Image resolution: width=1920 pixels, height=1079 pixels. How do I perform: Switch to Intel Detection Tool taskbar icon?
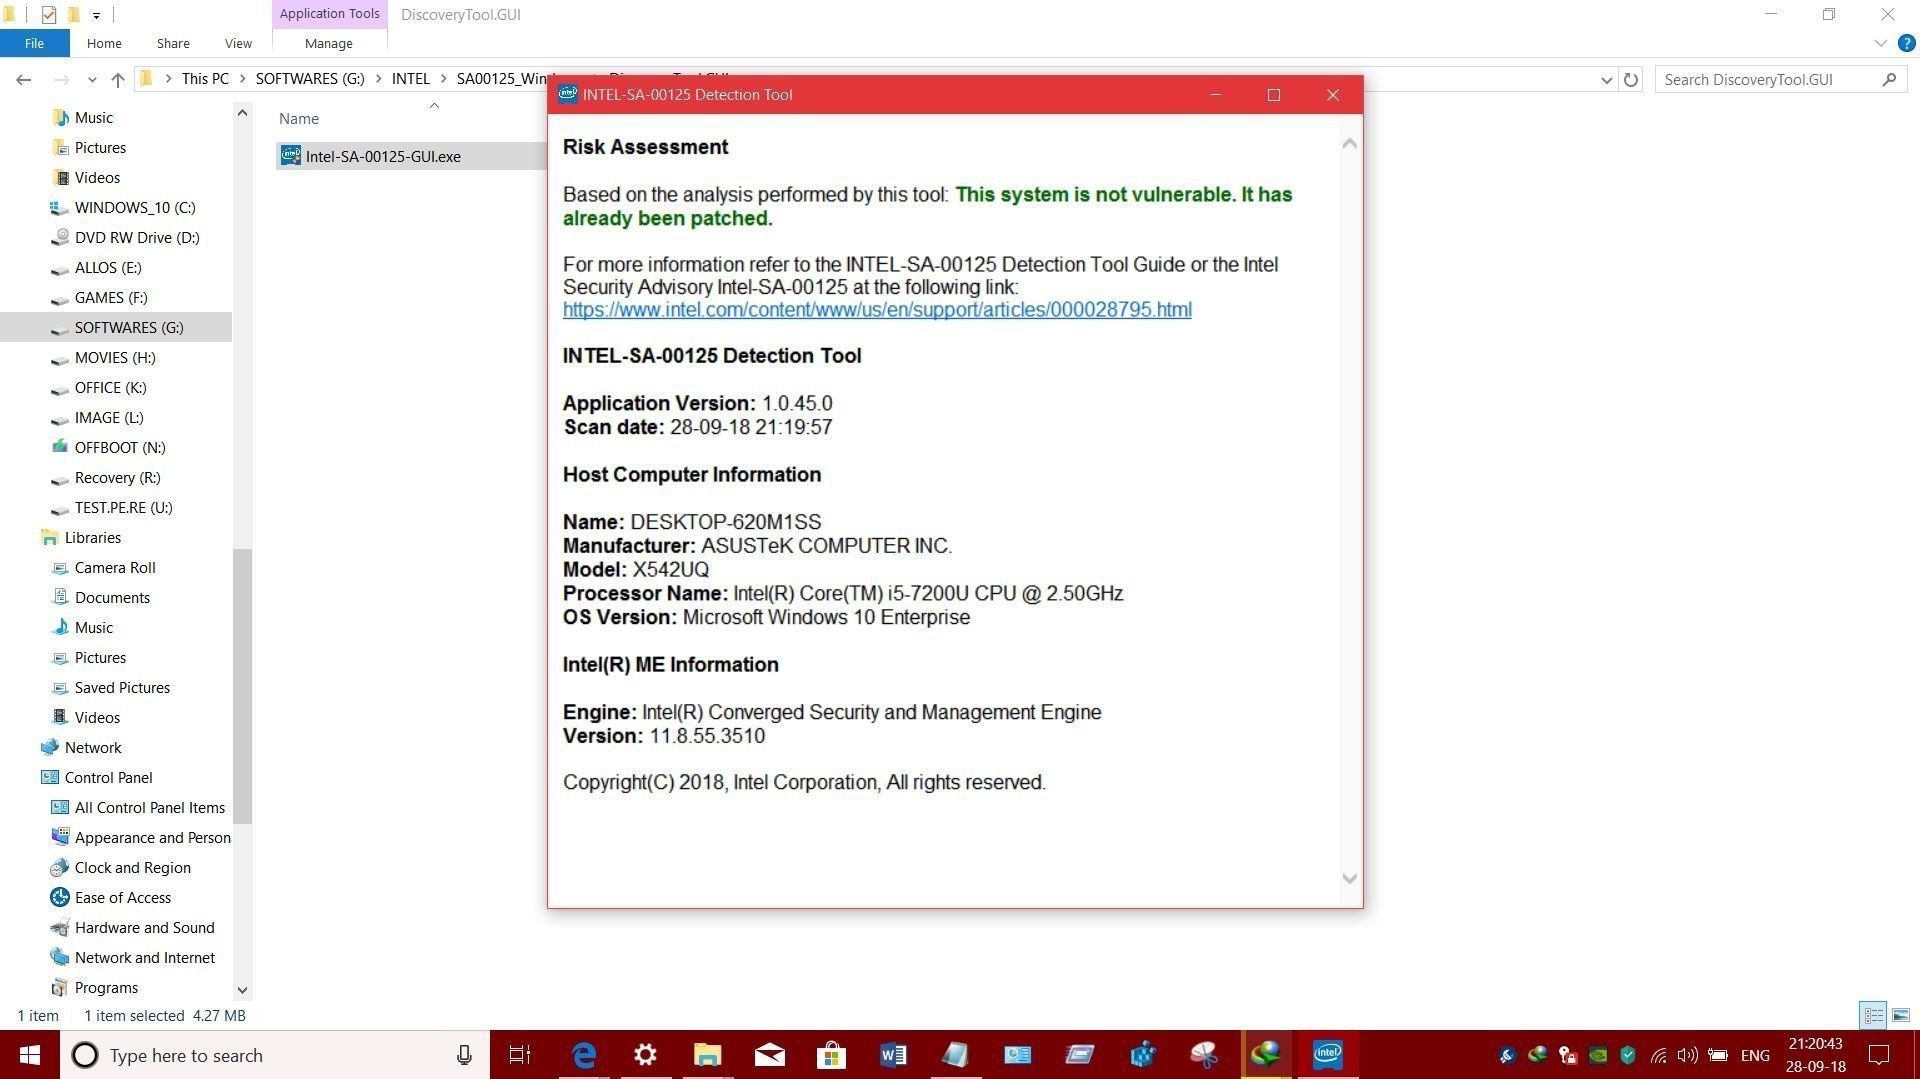tap(1327, 1055)
